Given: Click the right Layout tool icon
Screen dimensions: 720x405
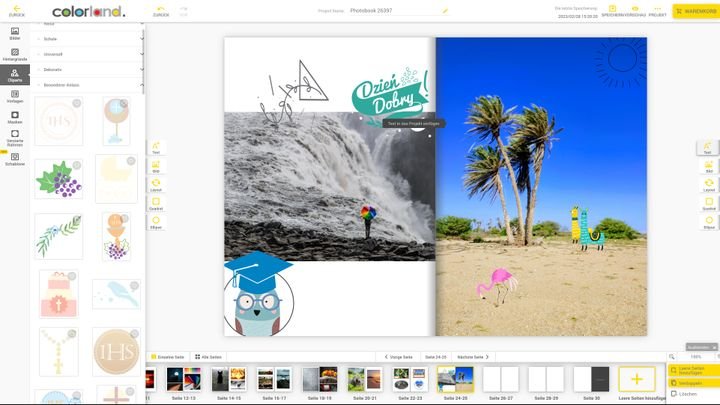Looking at the screenshot, I should click(708, 185).
